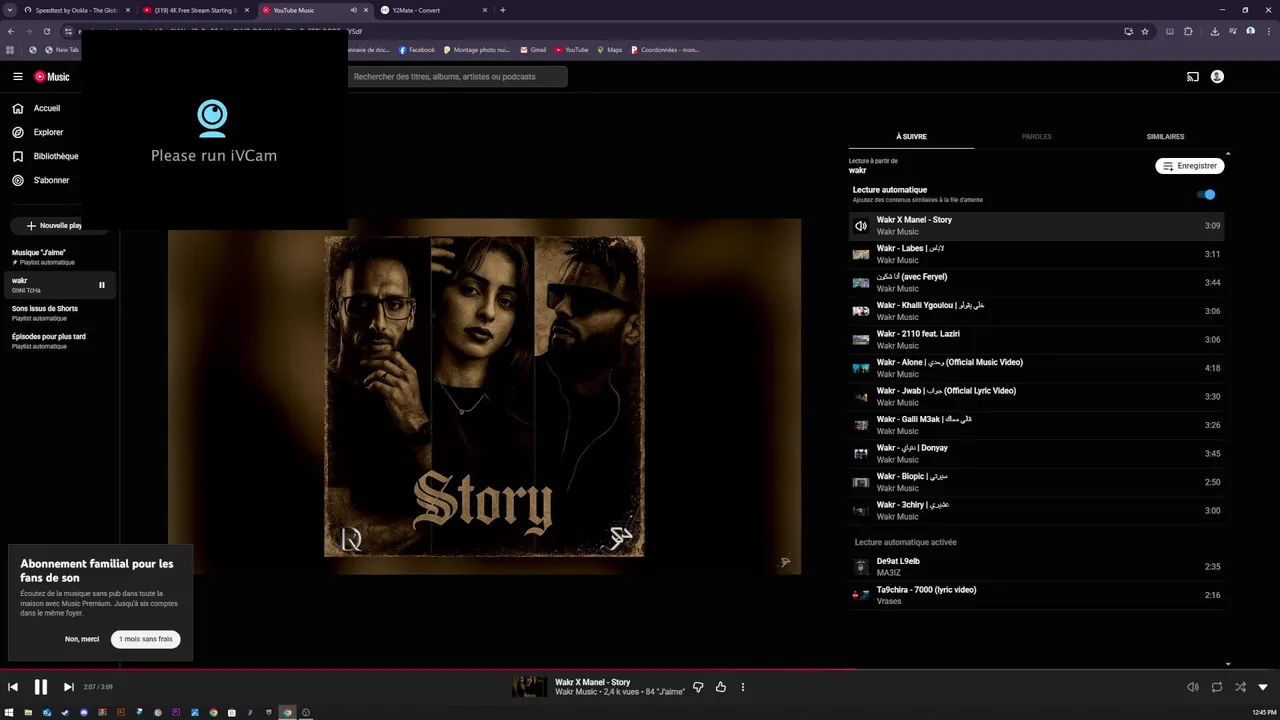
Task: Switch to the SIMILAIRES tab
Action: [x=1165, y=136]
